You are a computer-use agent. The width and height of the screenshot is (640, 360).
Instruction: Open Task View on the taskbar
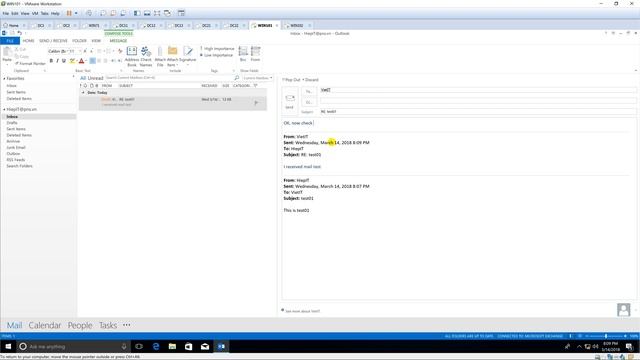pyautogui.click(x=139, y=347)
